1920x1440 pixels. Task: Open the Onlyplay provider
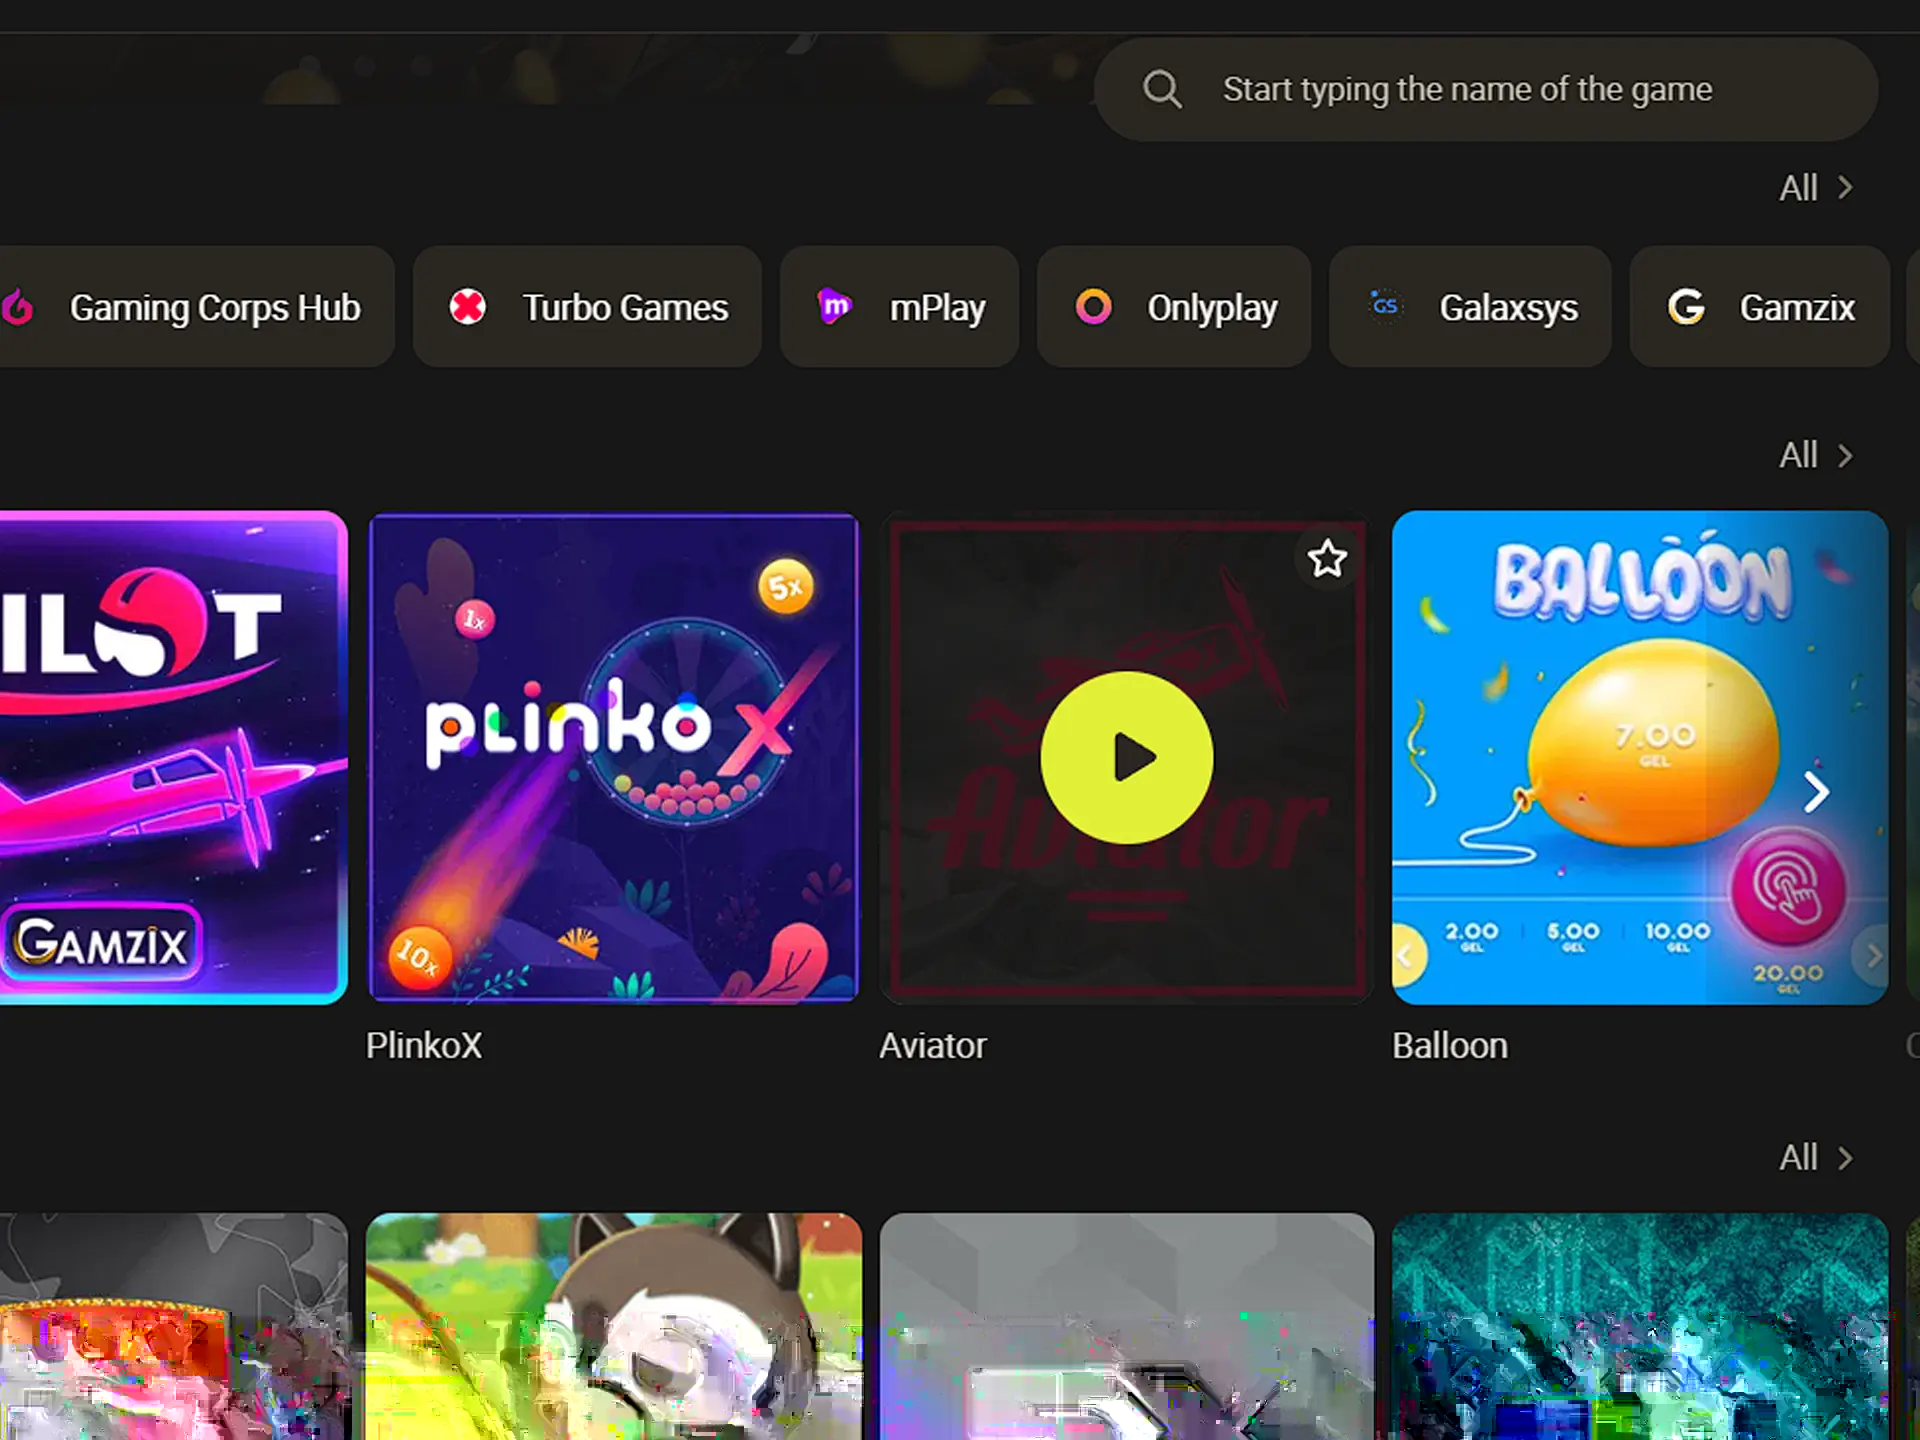pos(1174,307)
